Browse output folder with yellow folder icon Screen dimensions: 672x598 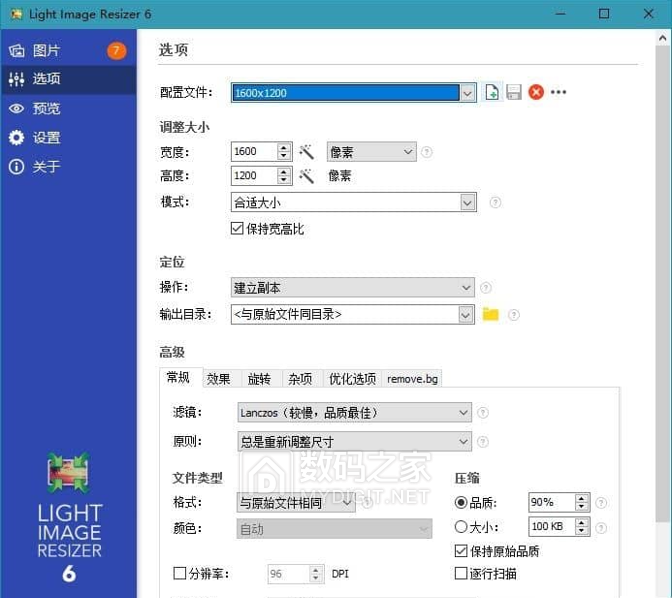[x=490, y=314]
